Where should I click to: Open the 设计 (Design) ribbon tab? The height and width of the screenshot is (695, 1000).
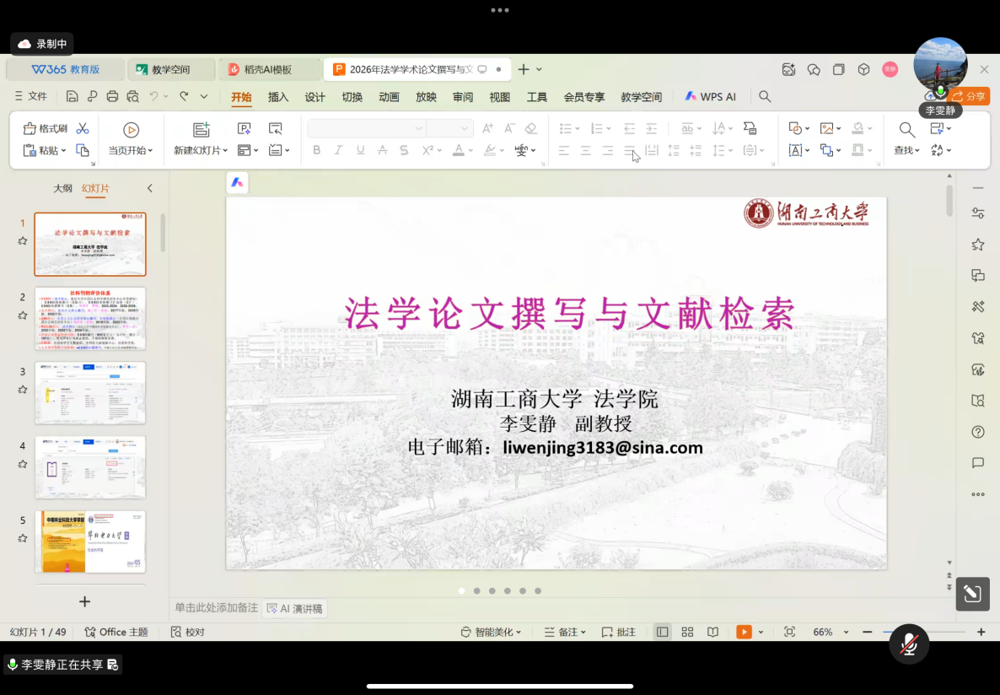(315, 97)
